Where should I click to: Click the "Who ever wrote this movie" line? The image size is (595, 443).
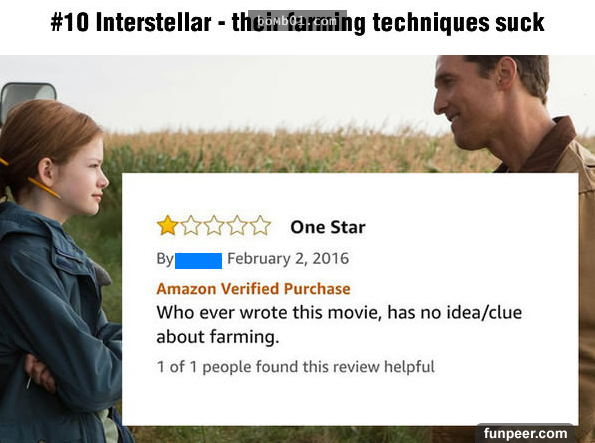[x=339, y=313]
